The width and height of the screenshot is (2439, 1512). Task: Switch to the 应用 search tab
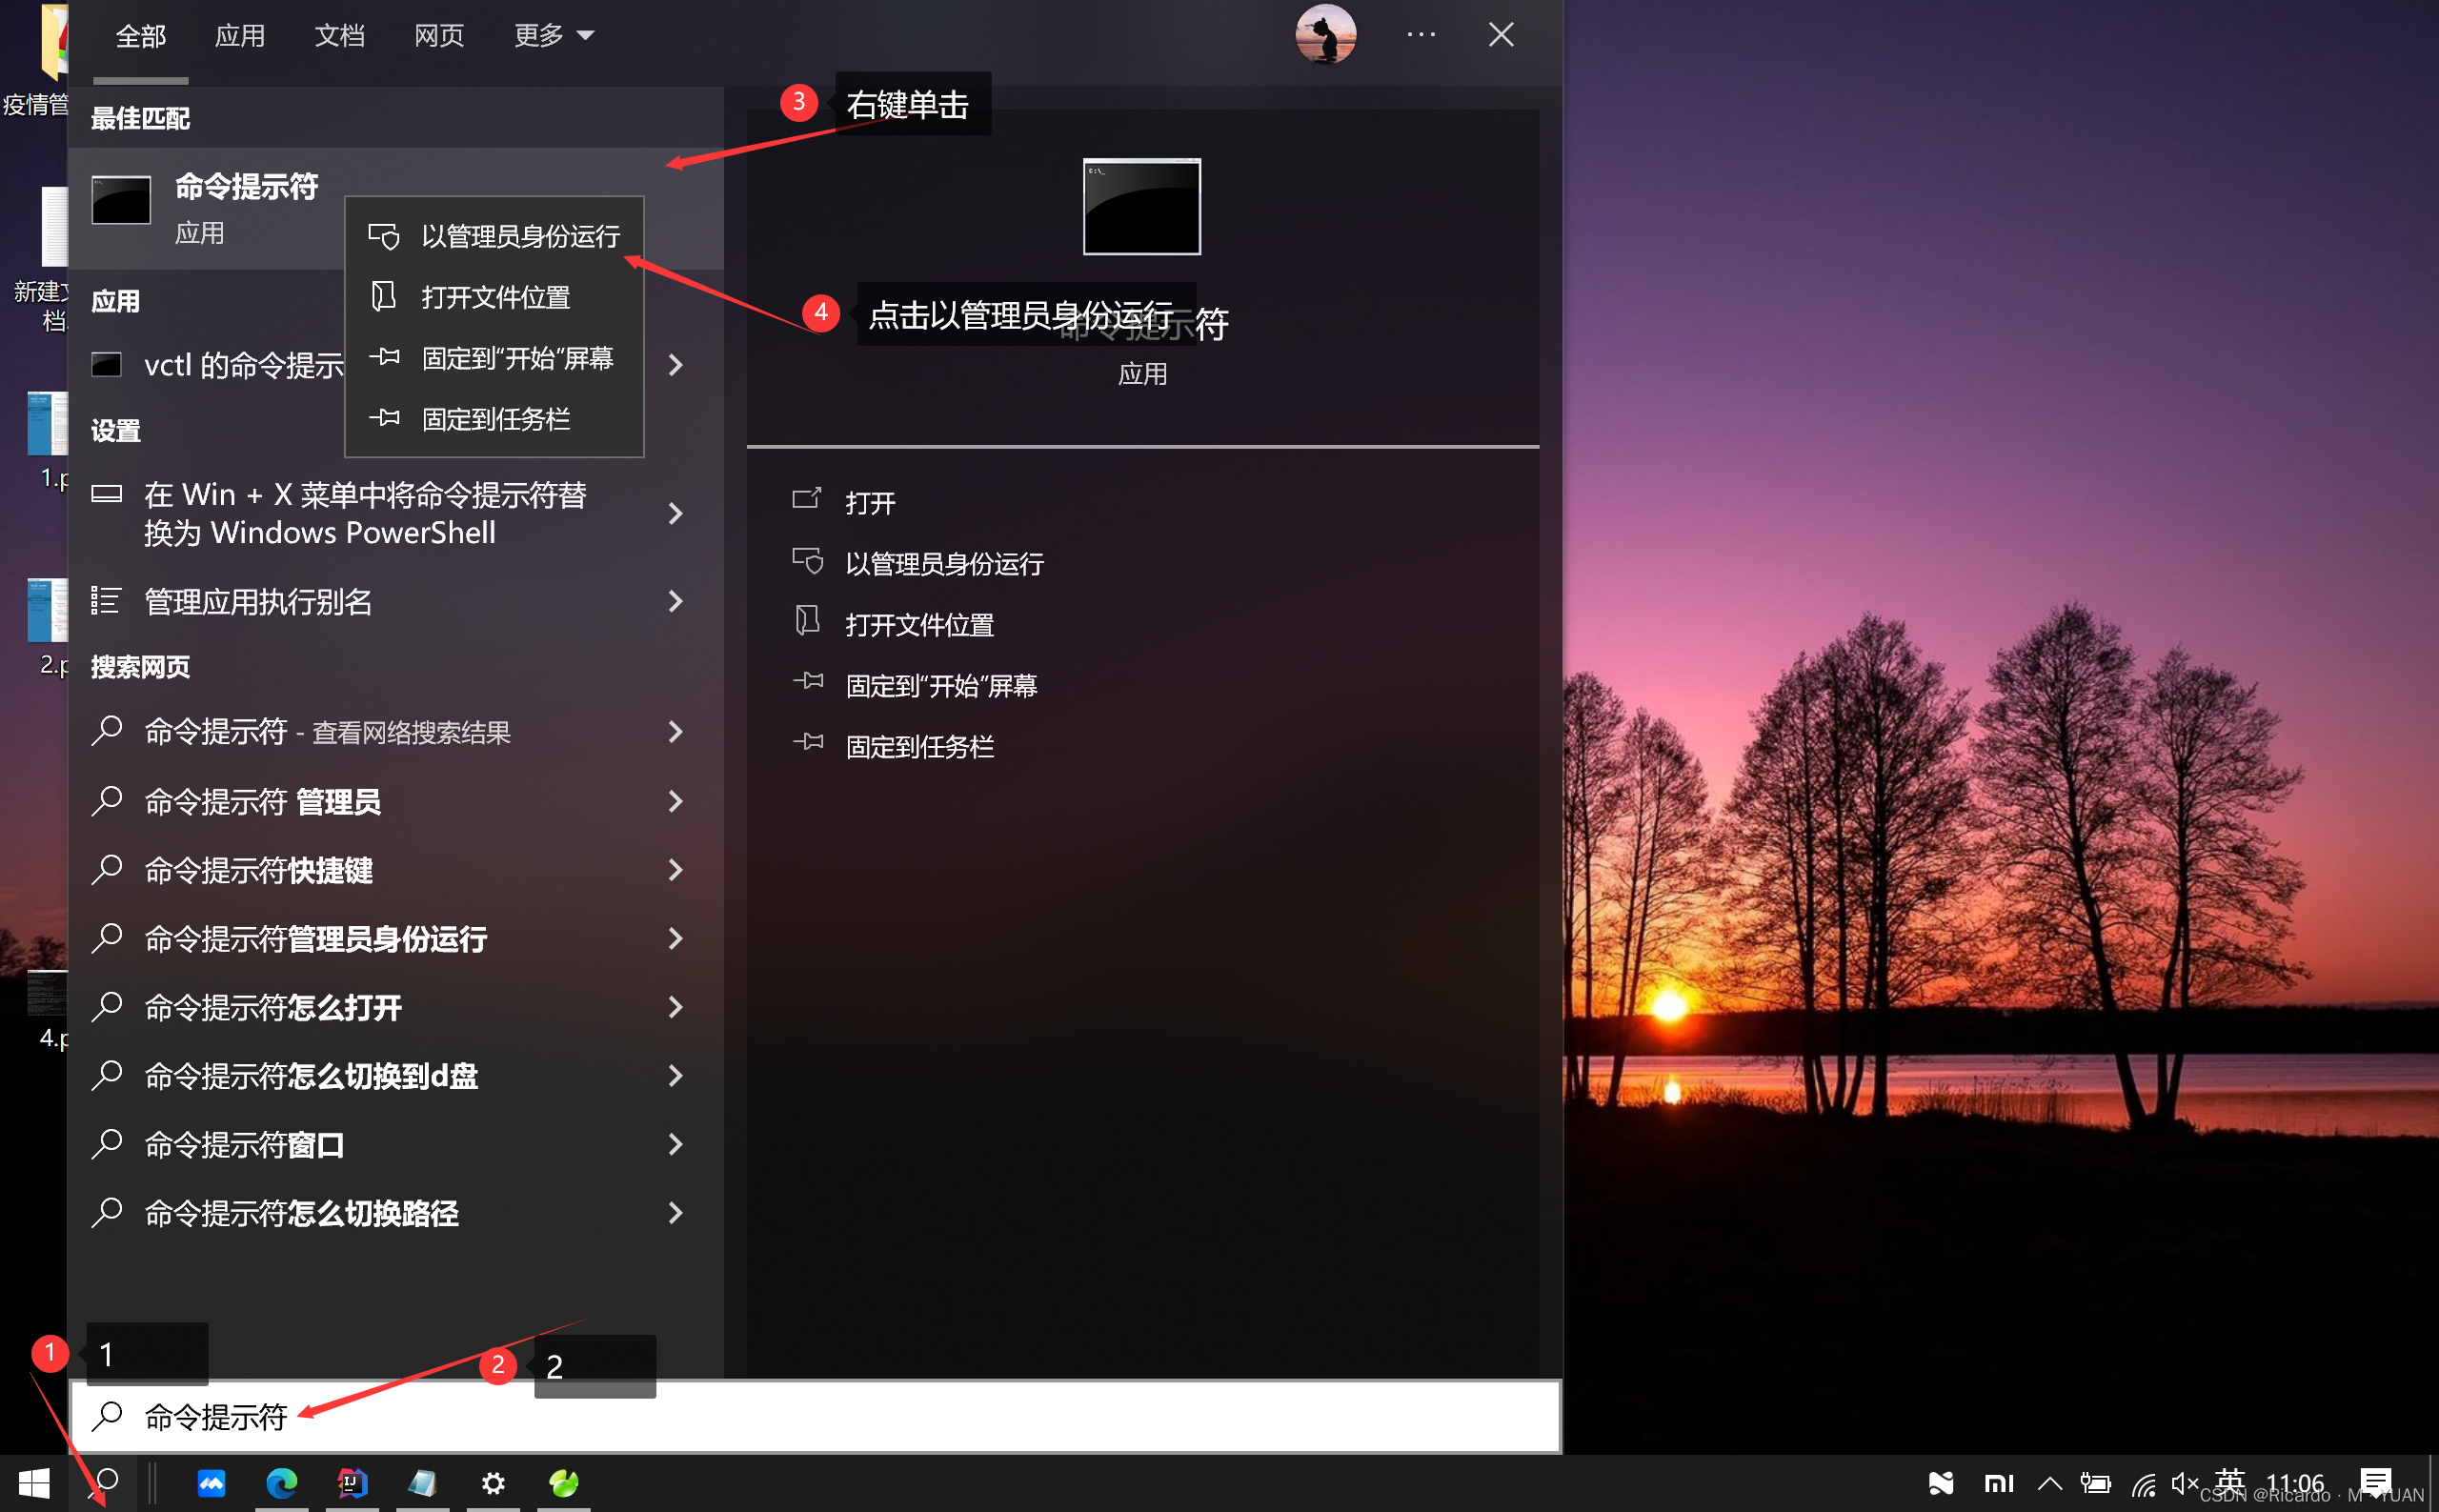coord(240,36)
